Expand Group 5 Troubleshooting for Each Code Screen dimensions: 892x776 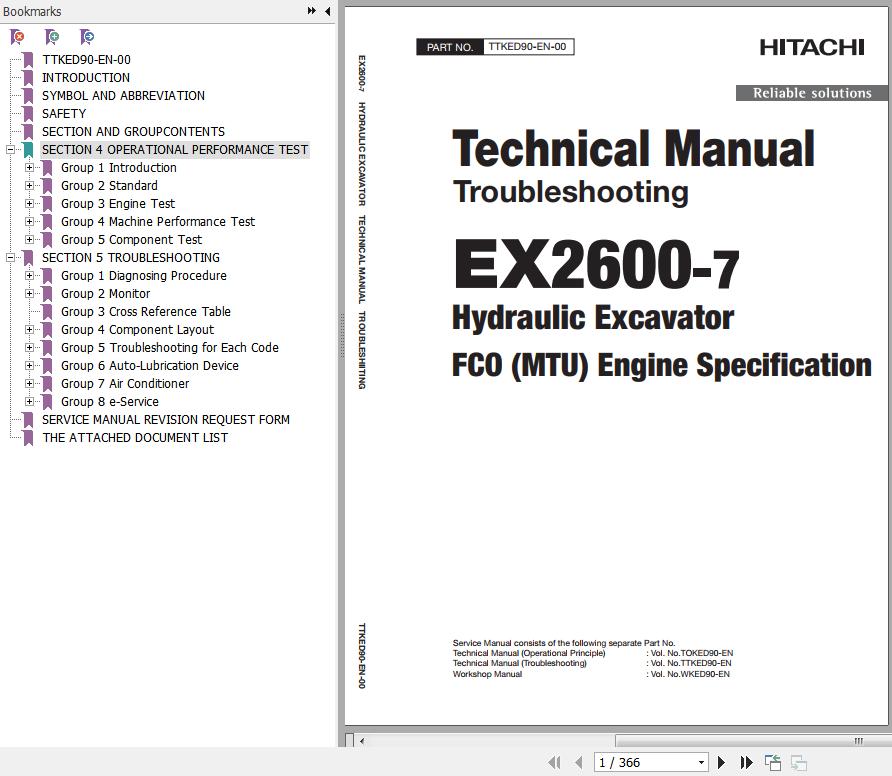(x=30, y=348)
